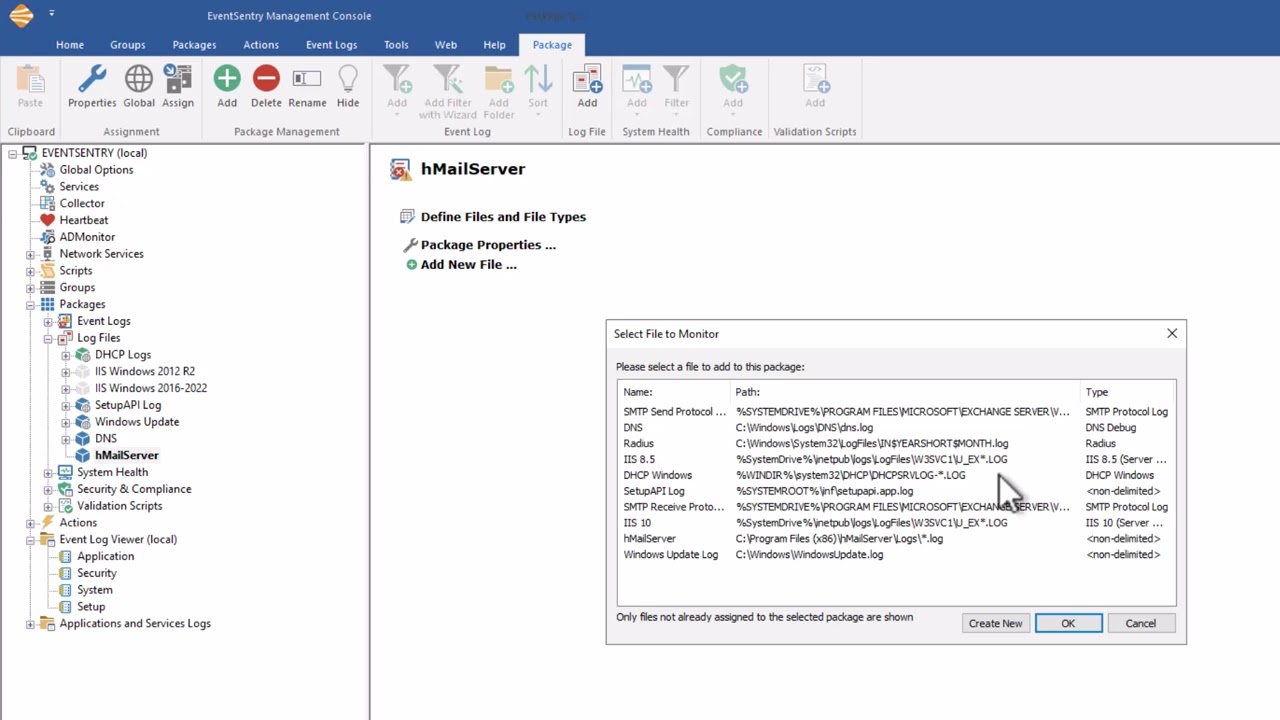The height and width of the screenshot is (720, 1280).
Task: Click the Paste clipboard icon
Action: [30, 79]
